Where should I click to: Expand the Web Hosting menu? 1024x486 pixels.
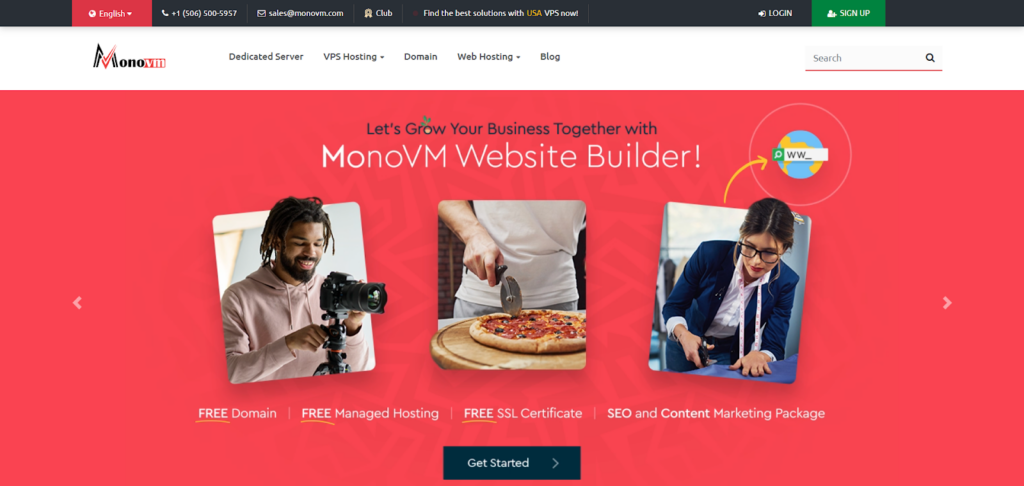[x=488, y=57]
